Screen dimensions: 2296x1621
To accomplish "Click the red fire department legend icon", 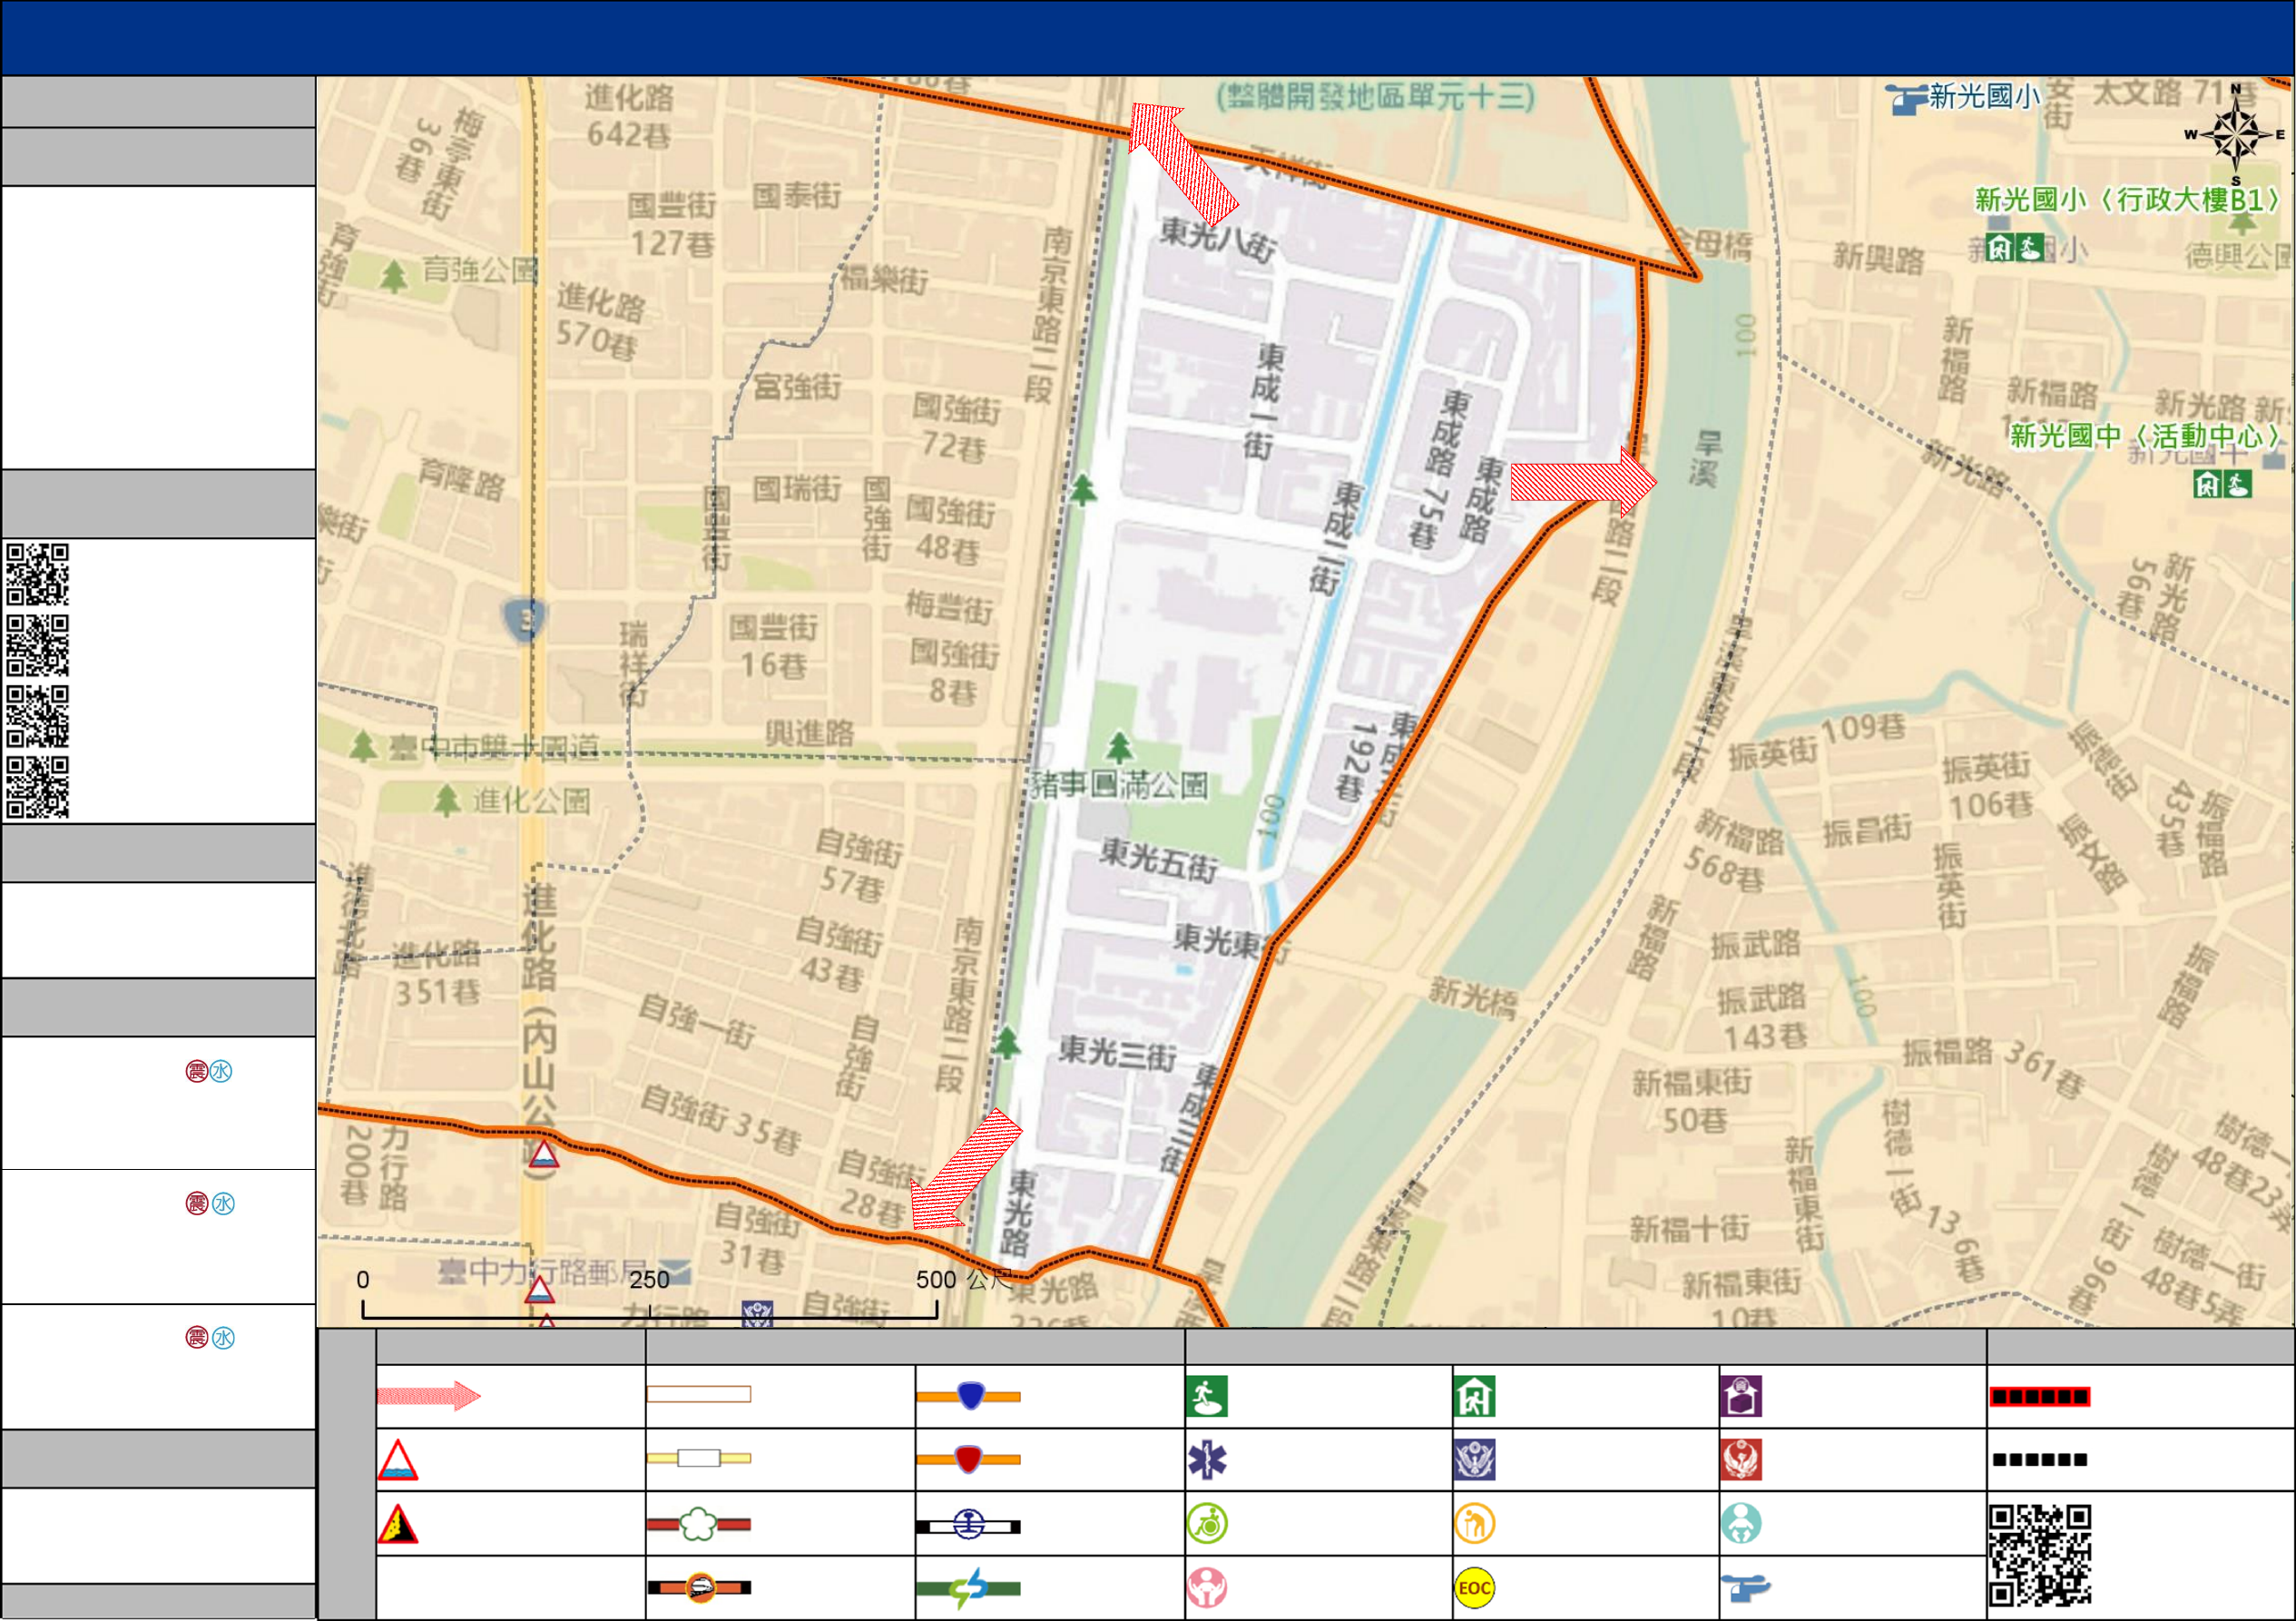I will tap(1741, 1460).
